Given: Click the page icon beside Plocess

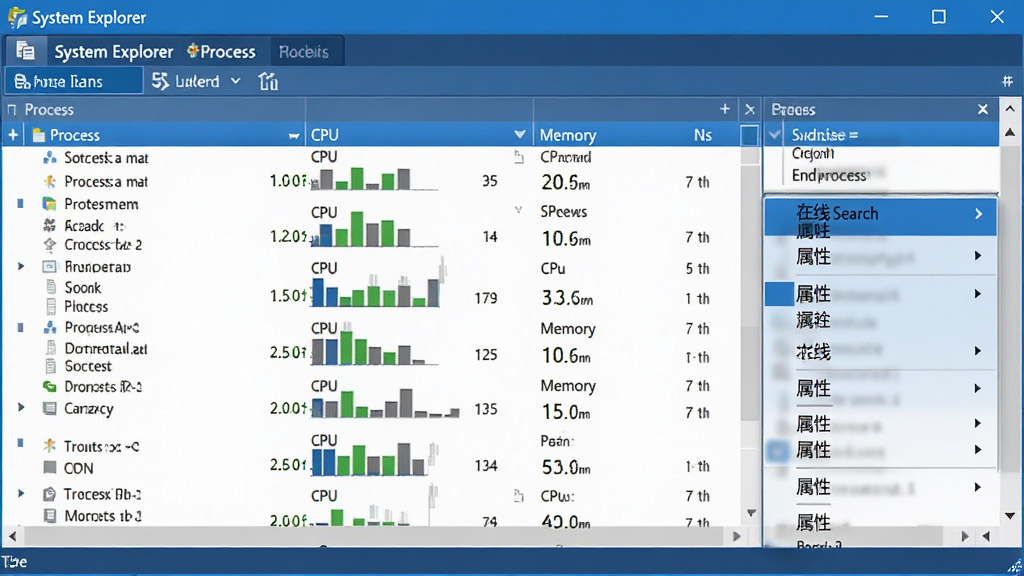Looking at the screenshot, I should 51,306.
